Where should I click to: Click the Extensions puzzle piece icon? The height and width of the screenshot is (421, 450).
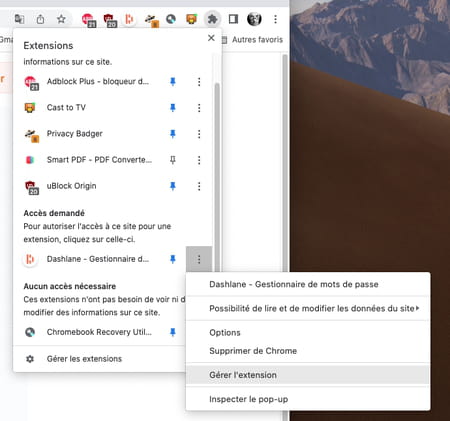click(x=212, y=19)
